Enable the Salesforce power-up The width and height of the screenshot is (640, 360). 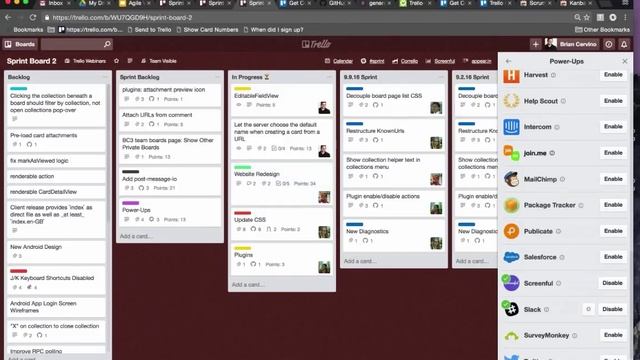coord(613,257)
